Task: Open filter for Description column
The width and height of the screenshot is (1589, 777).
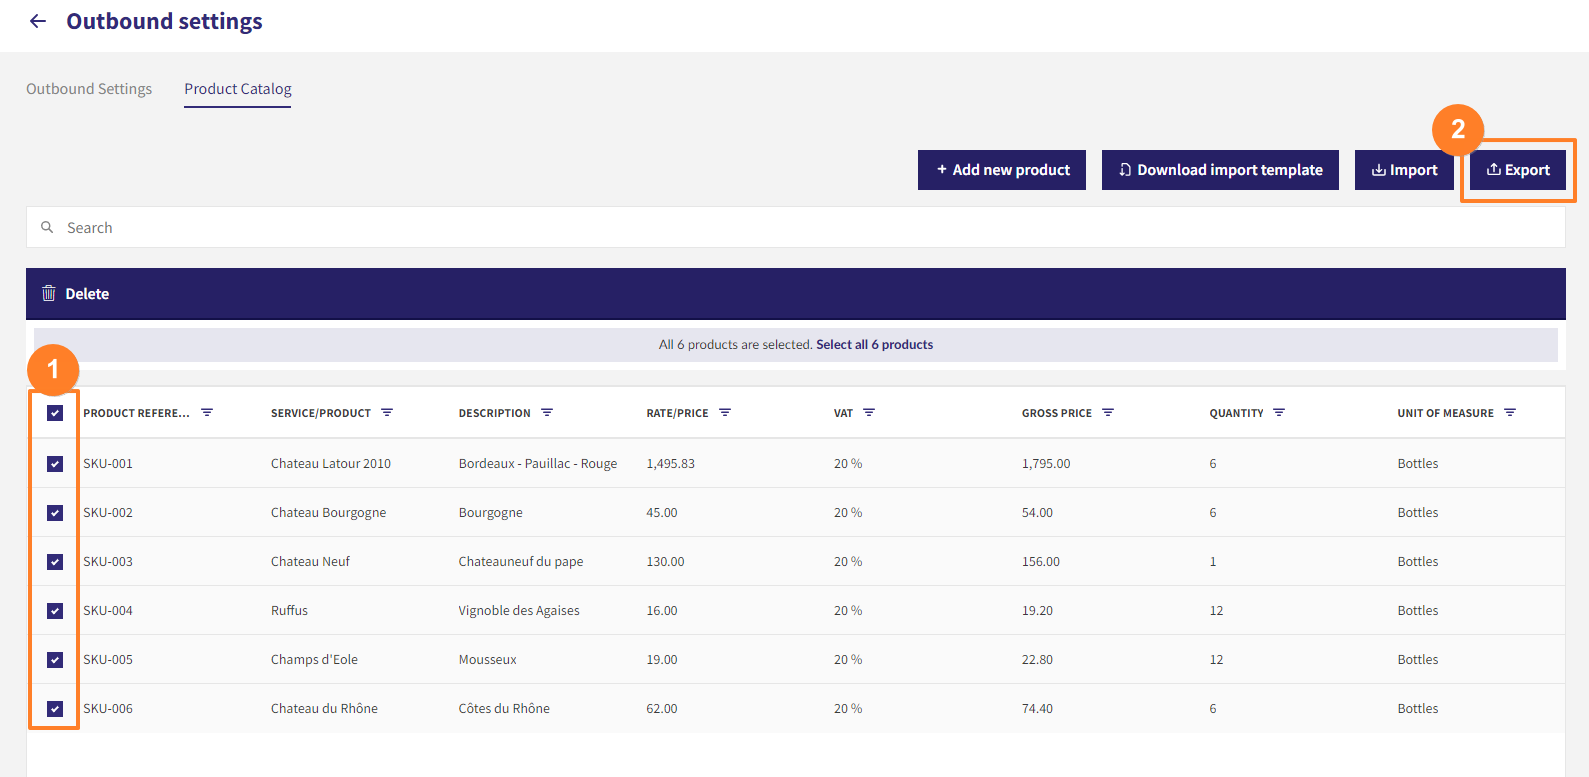Action: [x=547, y=412]
